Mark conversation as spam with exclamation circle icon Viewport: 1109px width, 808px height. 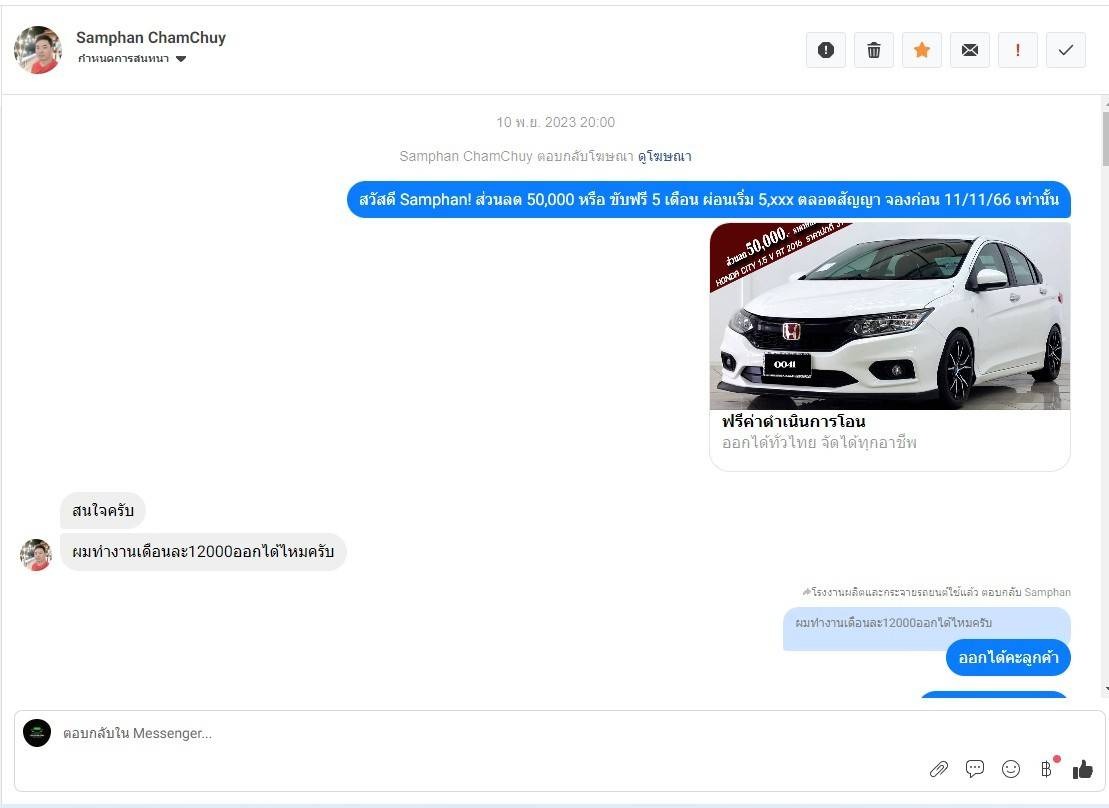point(825,50)
